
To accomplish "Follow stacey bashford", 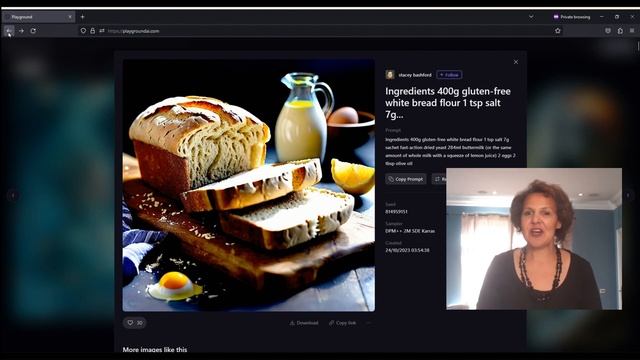I will pyautogui.click(x=449, y=75).
